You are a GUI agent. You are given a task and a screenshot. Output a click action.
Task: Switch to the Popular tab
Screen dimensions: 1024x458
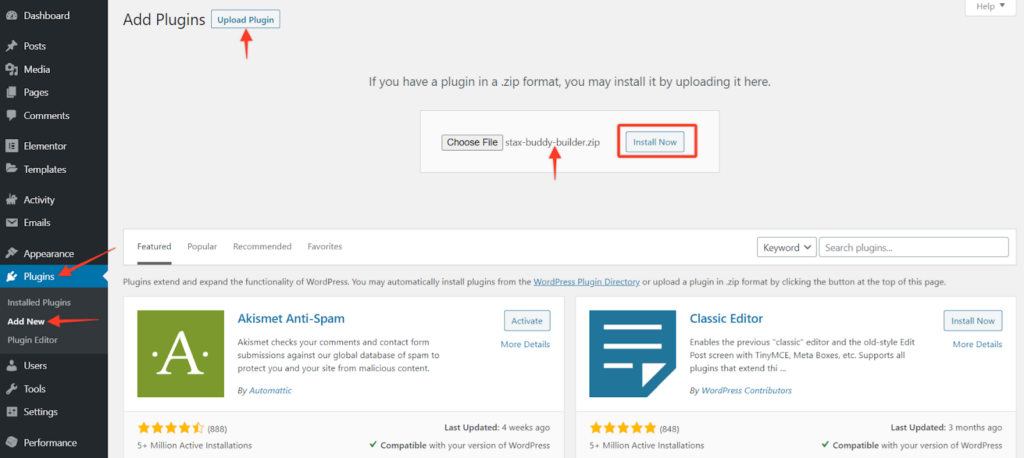tap(202, 247)
